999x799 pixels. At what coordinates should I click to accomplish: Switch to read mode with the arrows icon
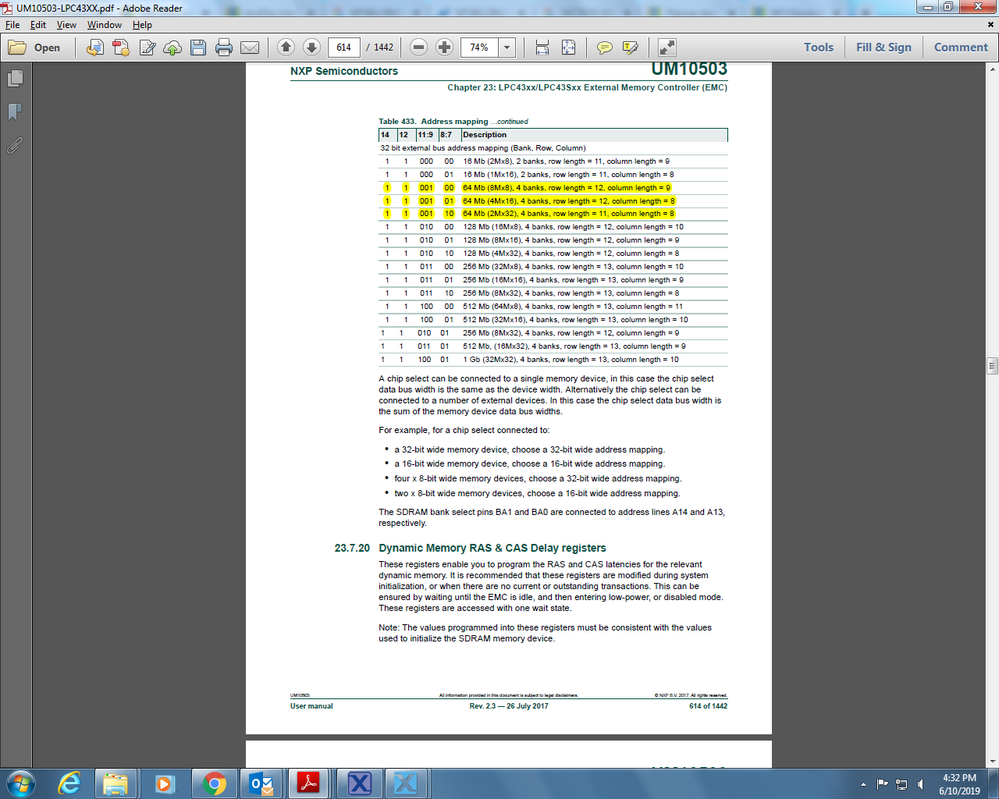pos(666,48)
